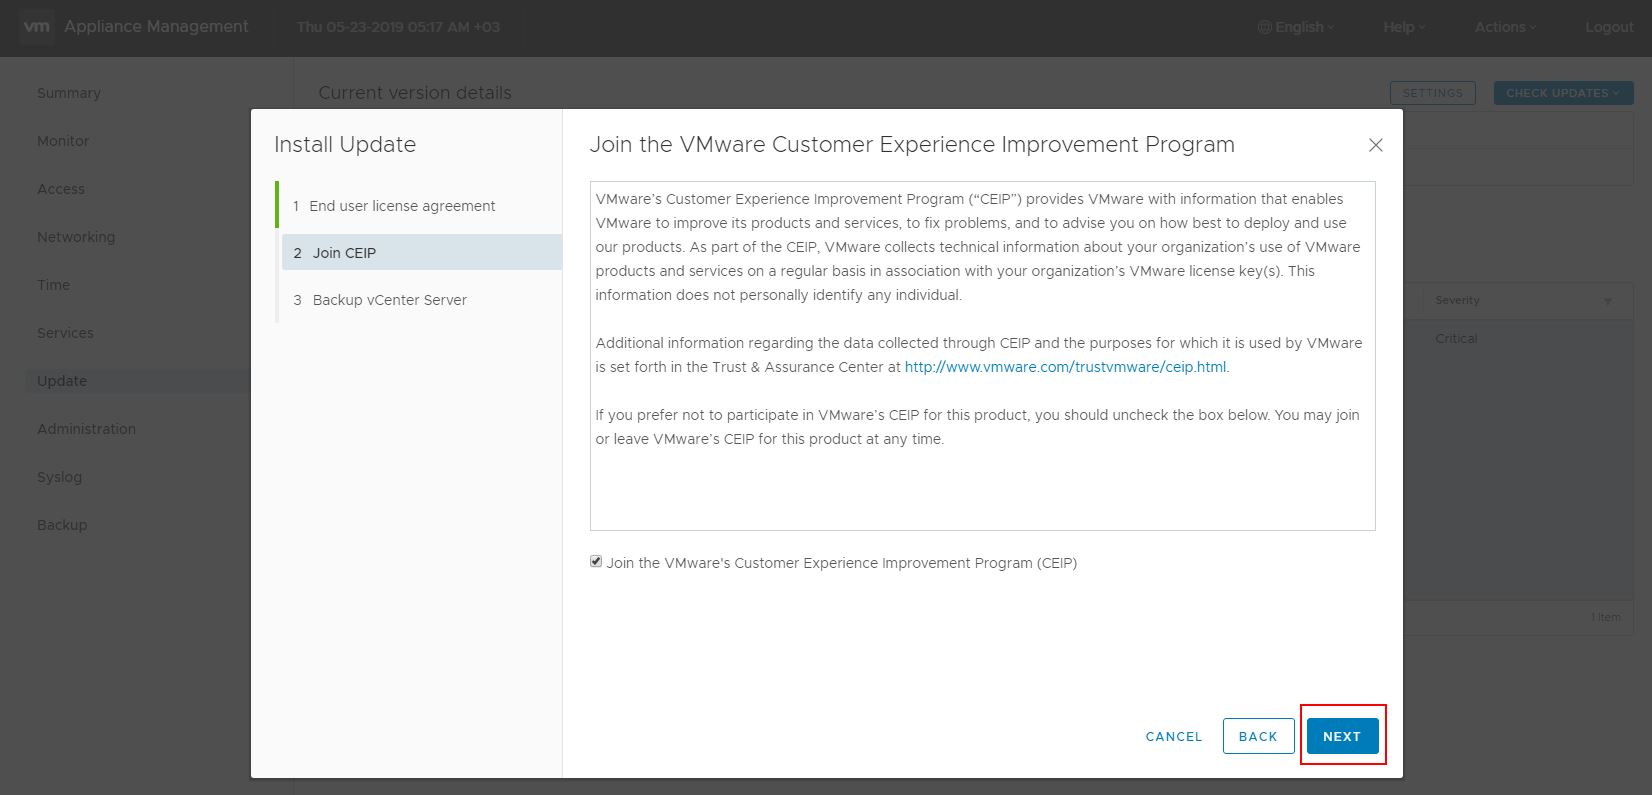The image size is (1652, 795).
Task: Expand the Check Updates dropdown button
Action: (x=1563, y=93)
